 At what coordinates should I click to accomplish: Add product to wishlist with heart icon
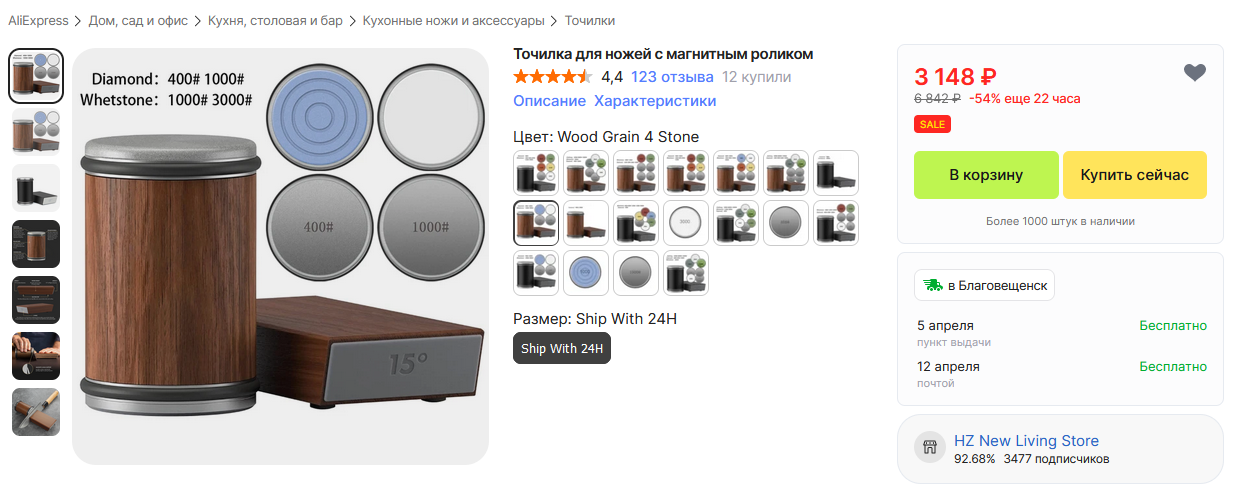pos(1194,72)
